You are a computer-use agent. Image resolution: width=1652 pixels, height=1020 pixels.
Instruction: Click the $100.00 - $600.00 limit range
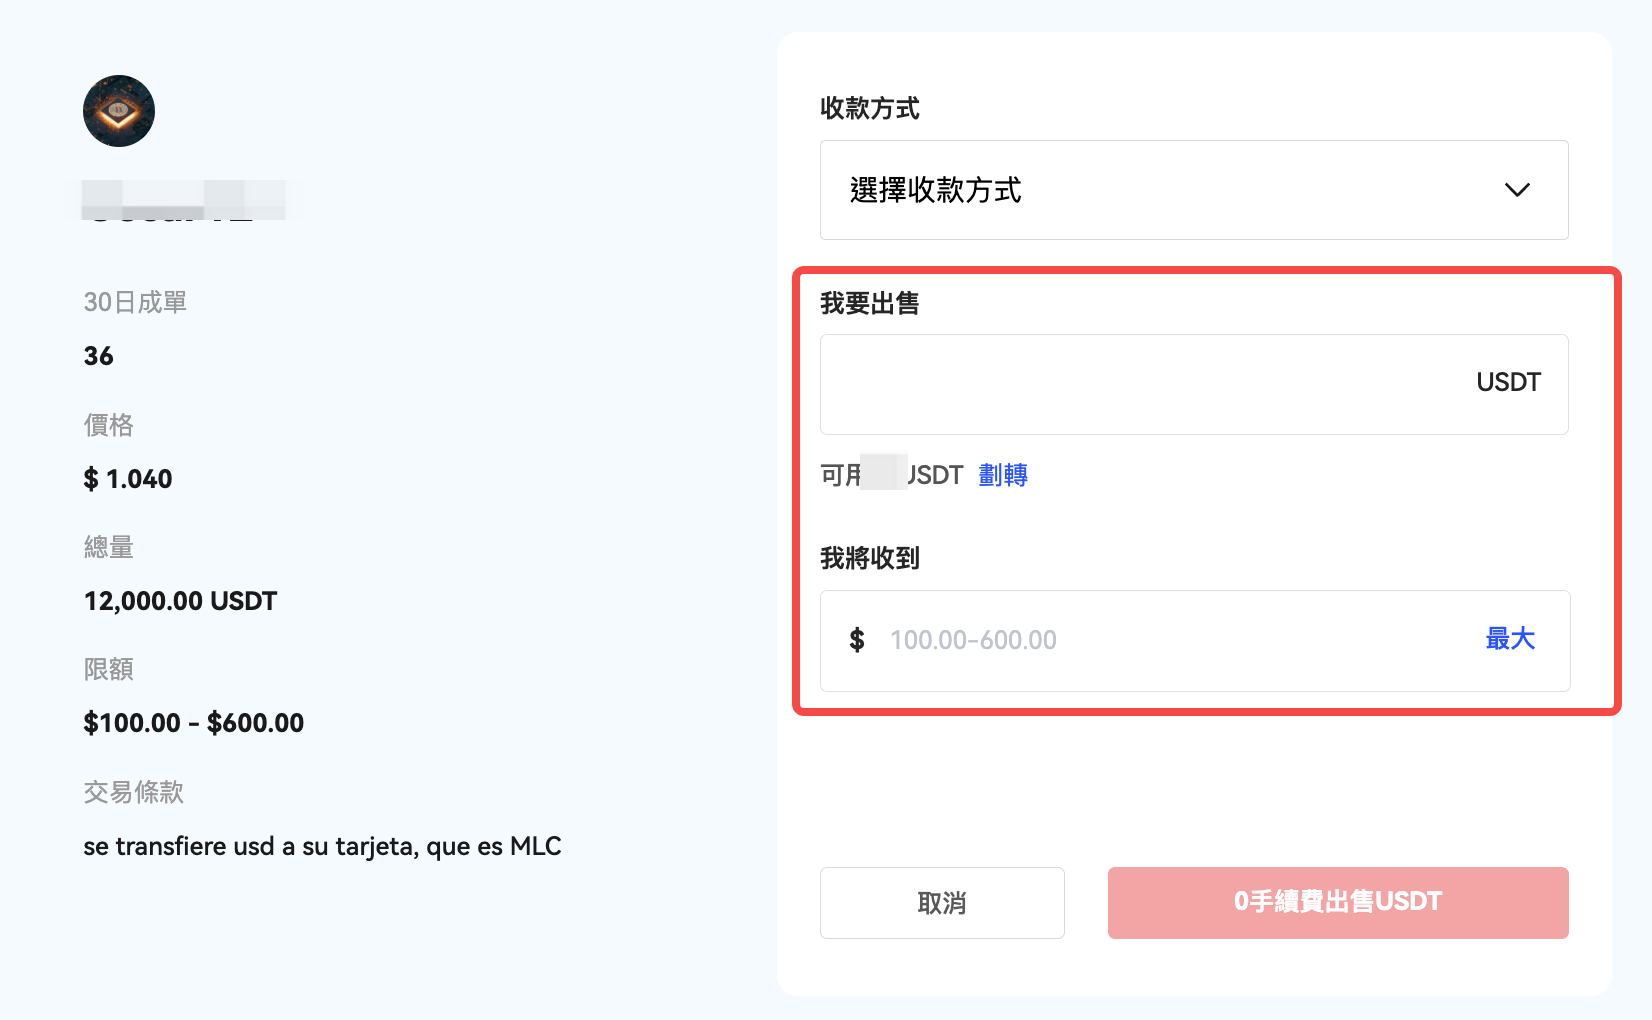click(193, 723)
